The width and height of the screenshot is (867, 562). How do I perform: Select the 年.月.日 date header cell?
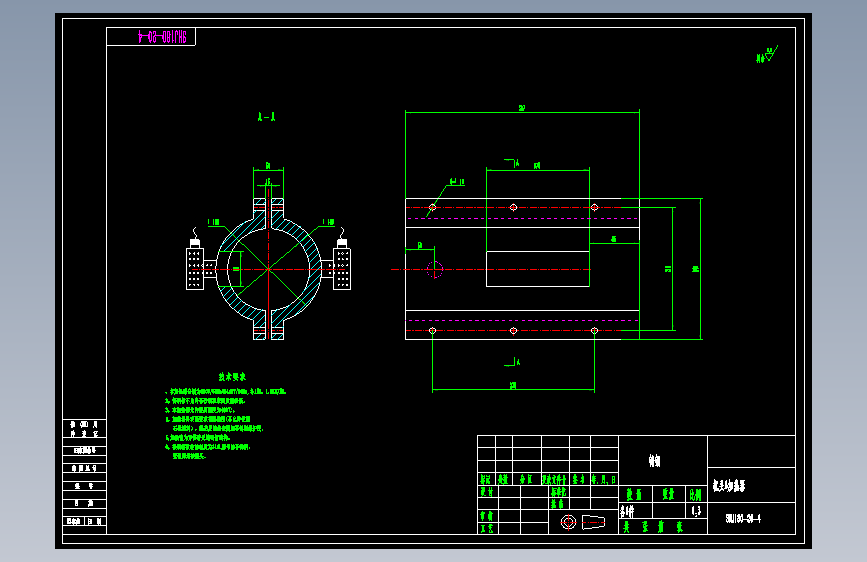[x=604, y=480]
